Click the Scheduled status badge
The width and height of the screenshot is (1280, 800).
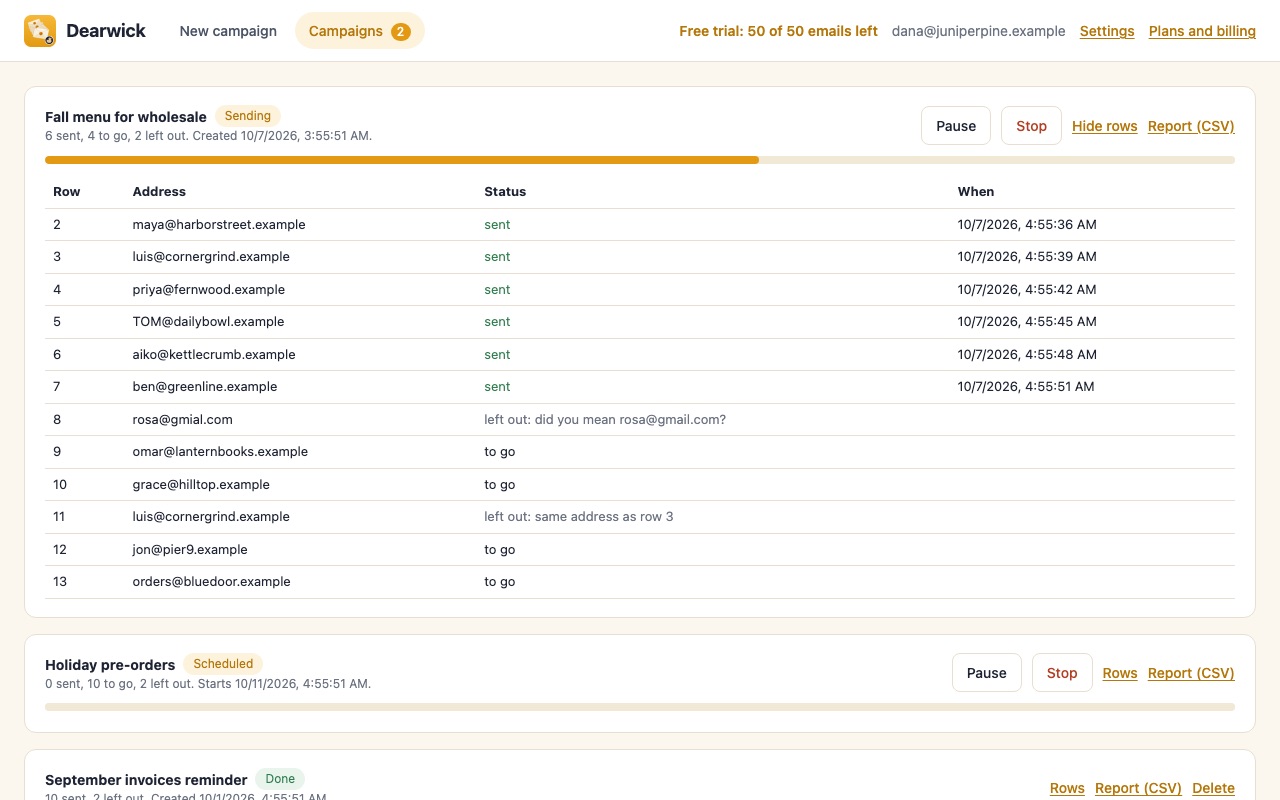click(223, 664)
